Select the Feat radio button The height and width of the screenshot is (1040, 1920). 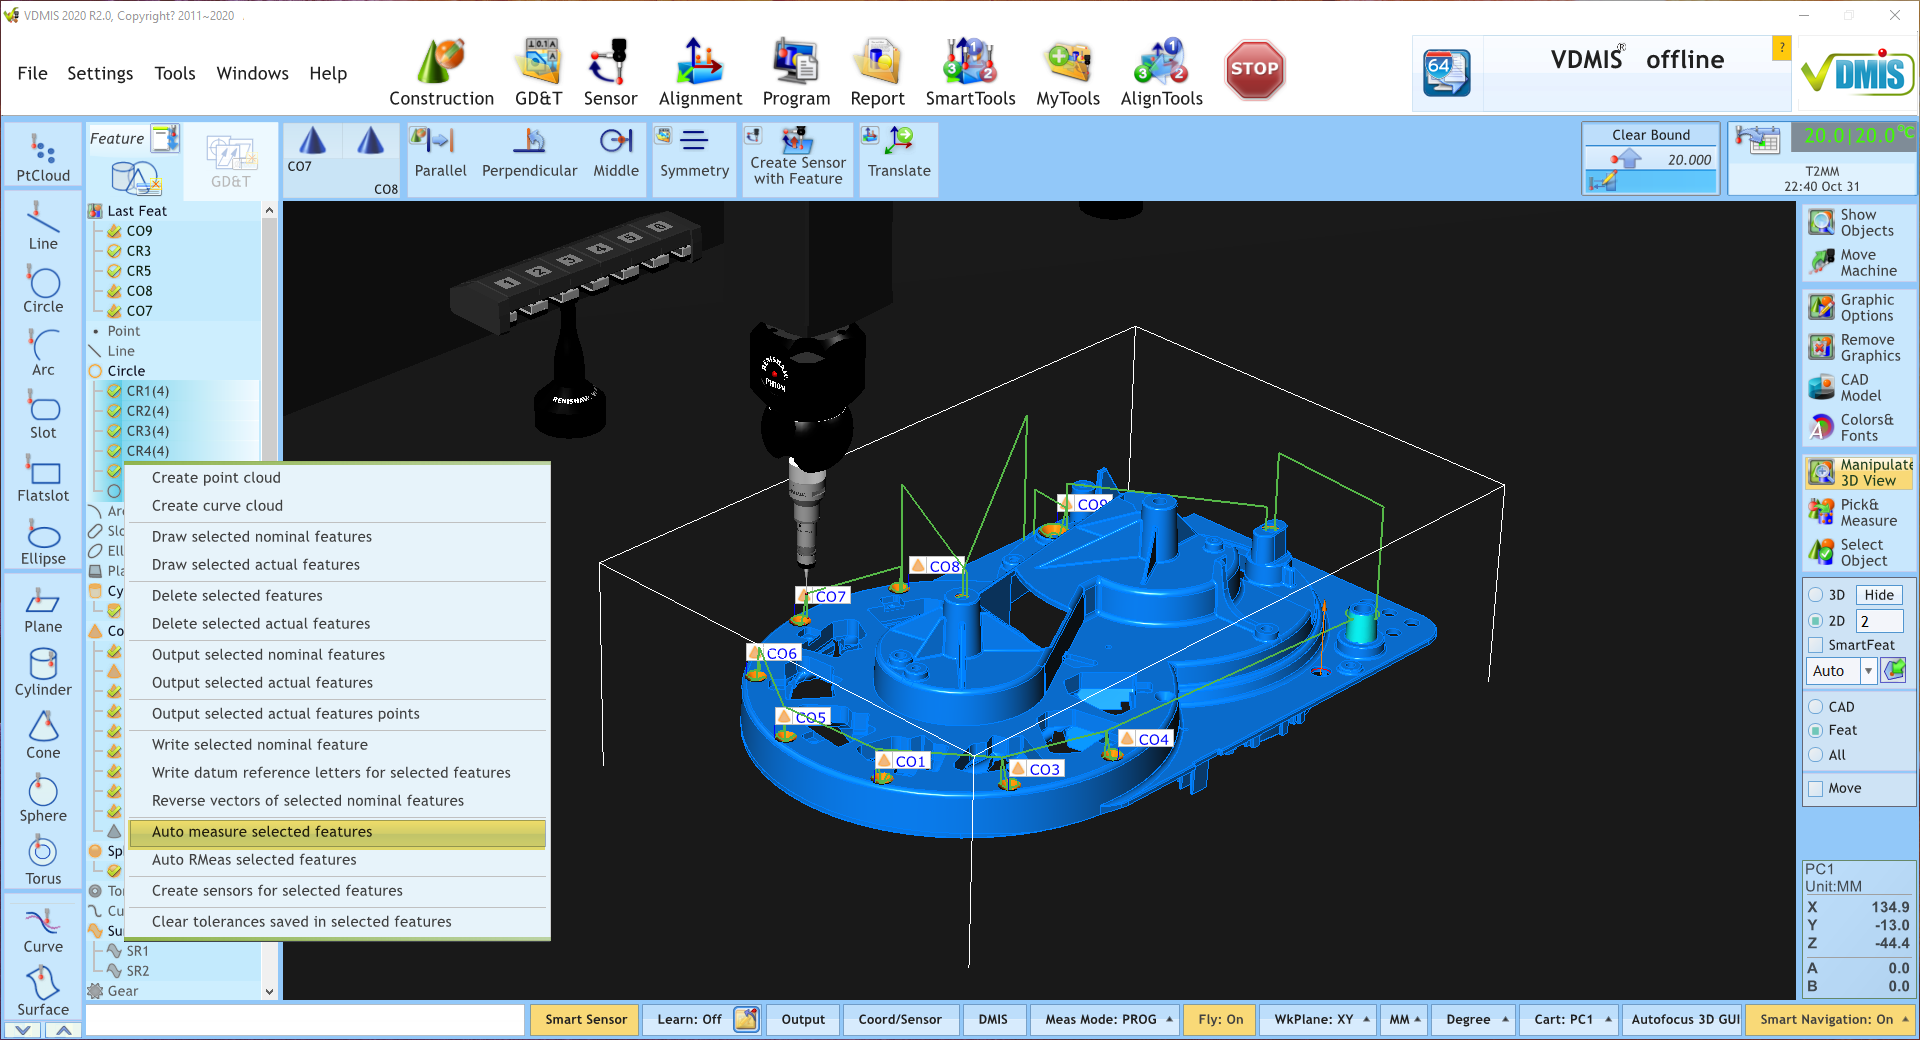[1816, 731]
